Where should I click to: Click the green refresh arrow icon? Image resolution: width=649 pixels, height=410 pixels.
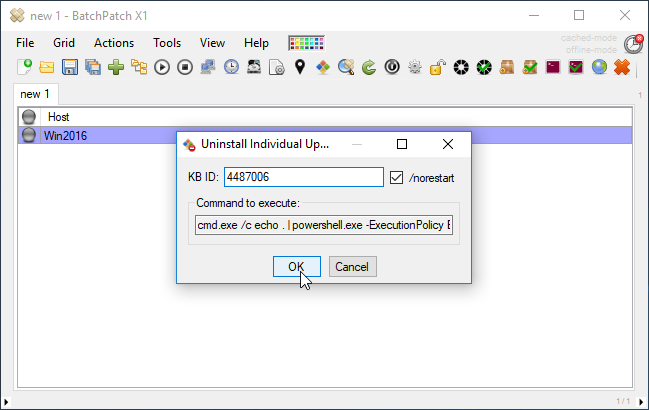pyautogui.click(x=369, y=67)
